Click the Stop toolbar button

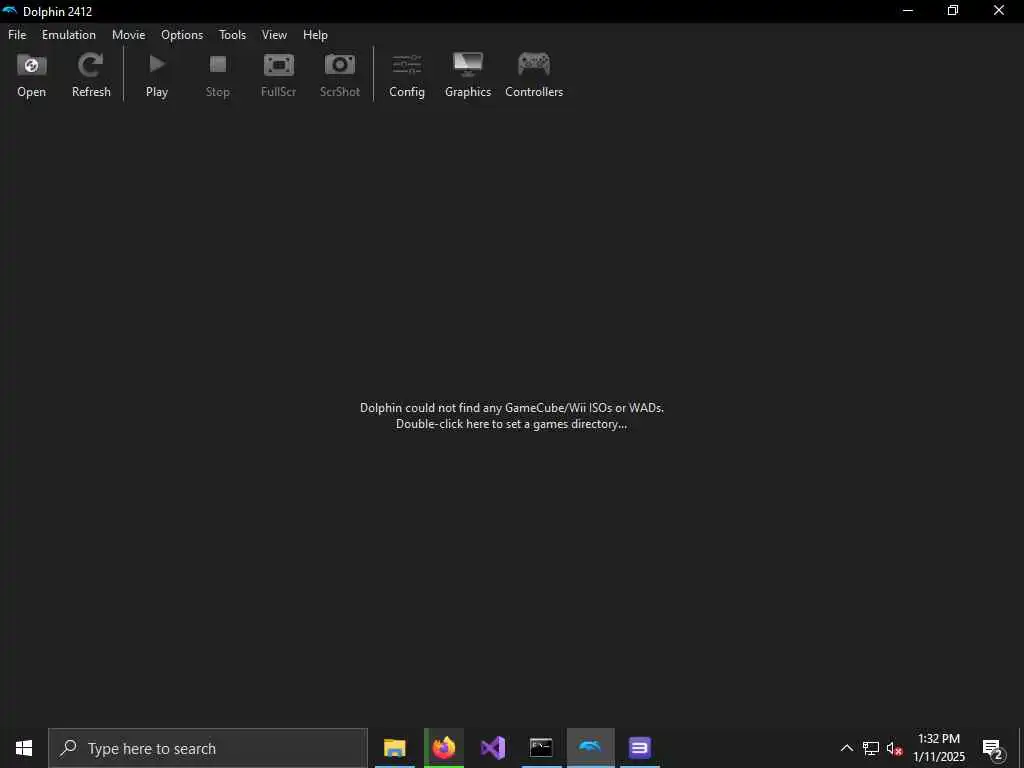pyautogui.click(x=217, y=74)
